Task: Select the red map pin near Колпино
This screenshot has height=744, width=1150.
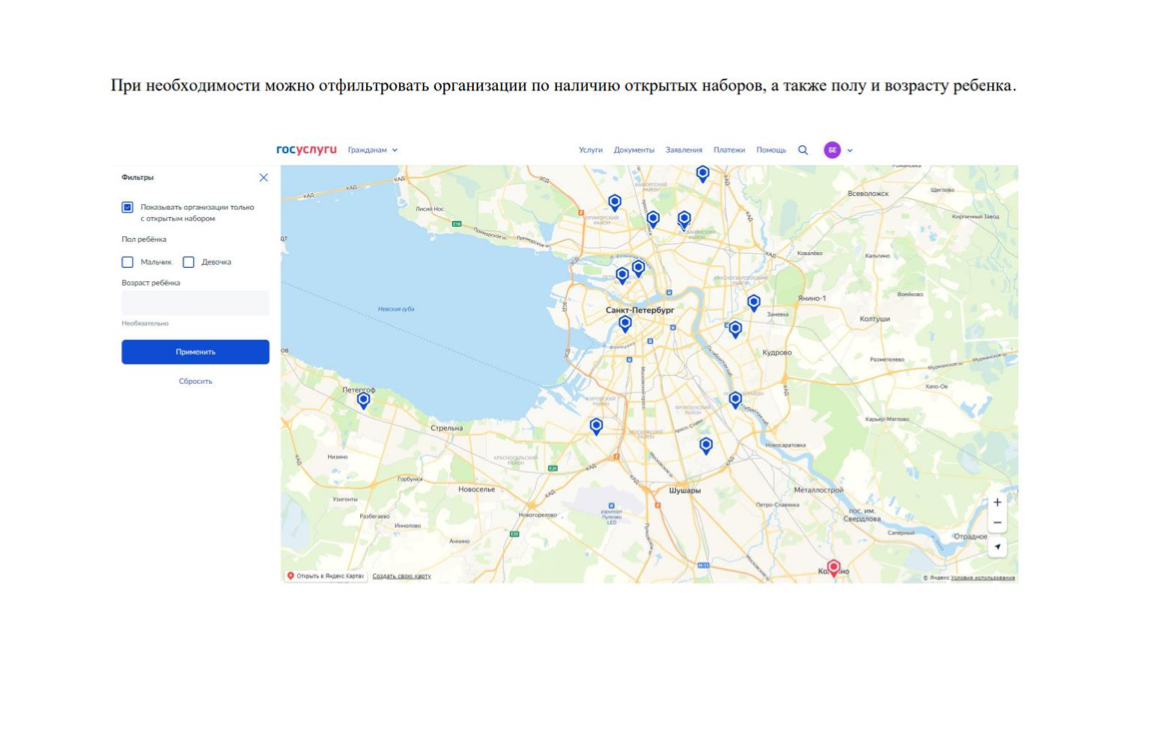Action: (833, 568)
